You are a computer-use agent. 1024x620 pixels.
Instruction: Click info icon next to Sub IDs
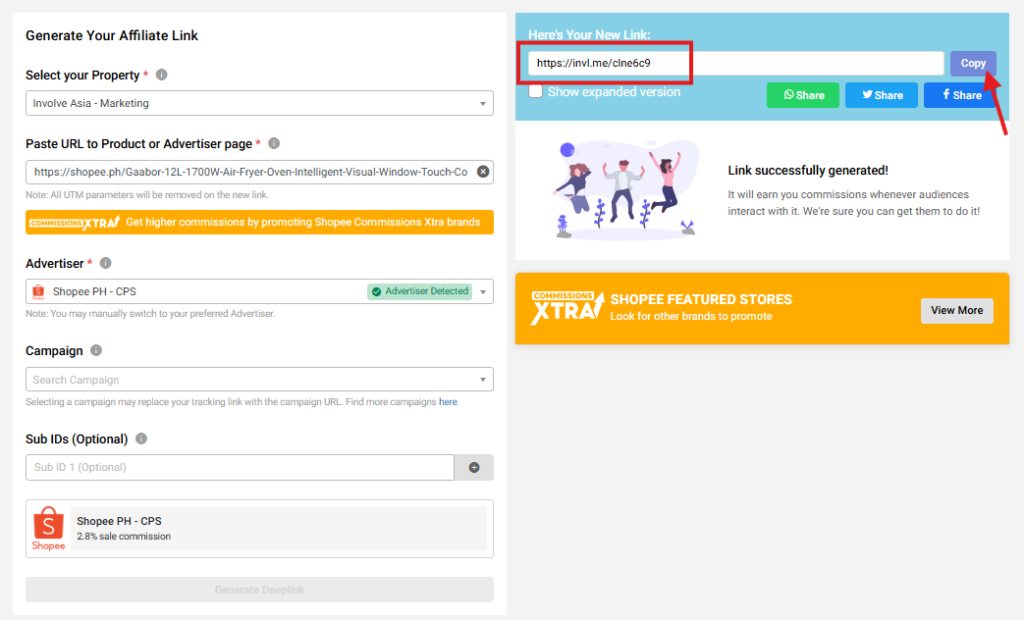tap(141, 439)
